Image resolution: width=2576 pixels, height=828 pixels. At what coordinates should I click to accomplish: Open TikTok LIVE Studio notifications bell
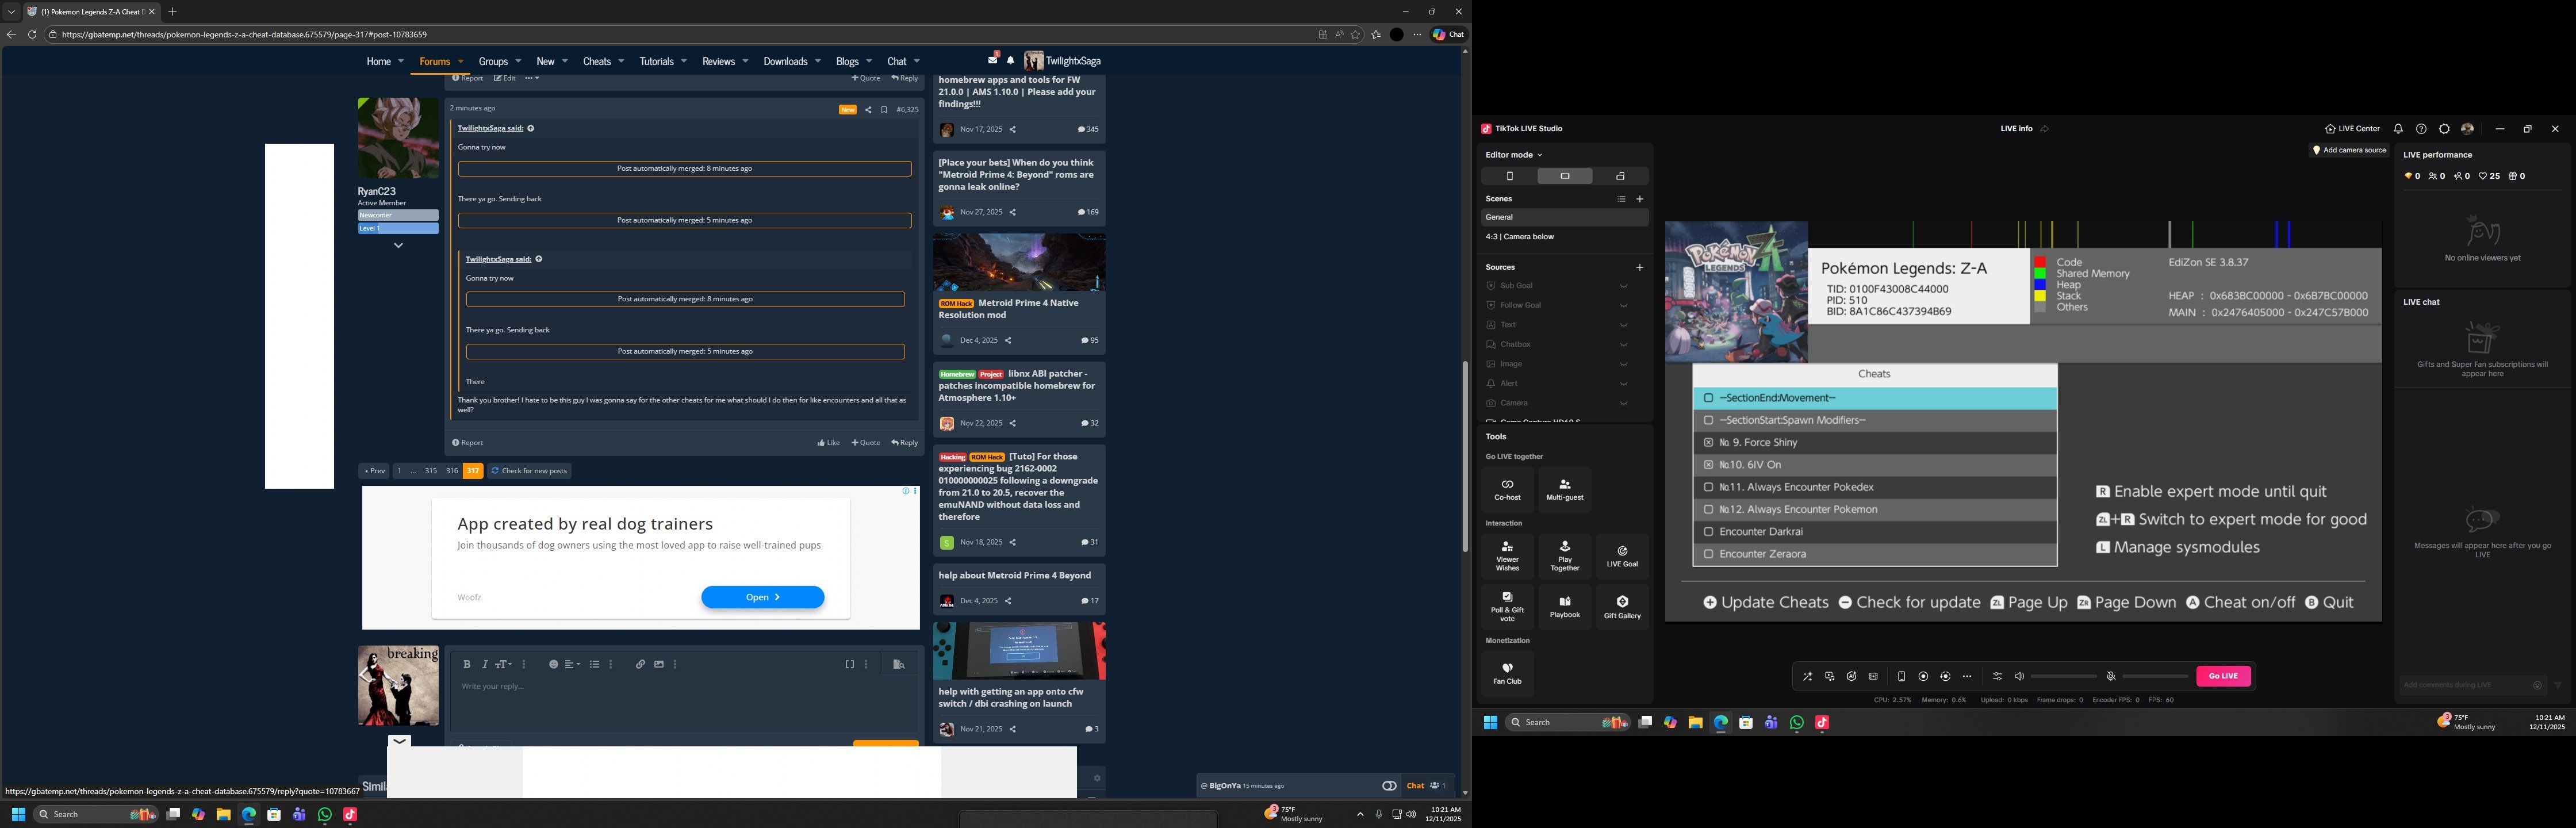tap(2398, 129)
